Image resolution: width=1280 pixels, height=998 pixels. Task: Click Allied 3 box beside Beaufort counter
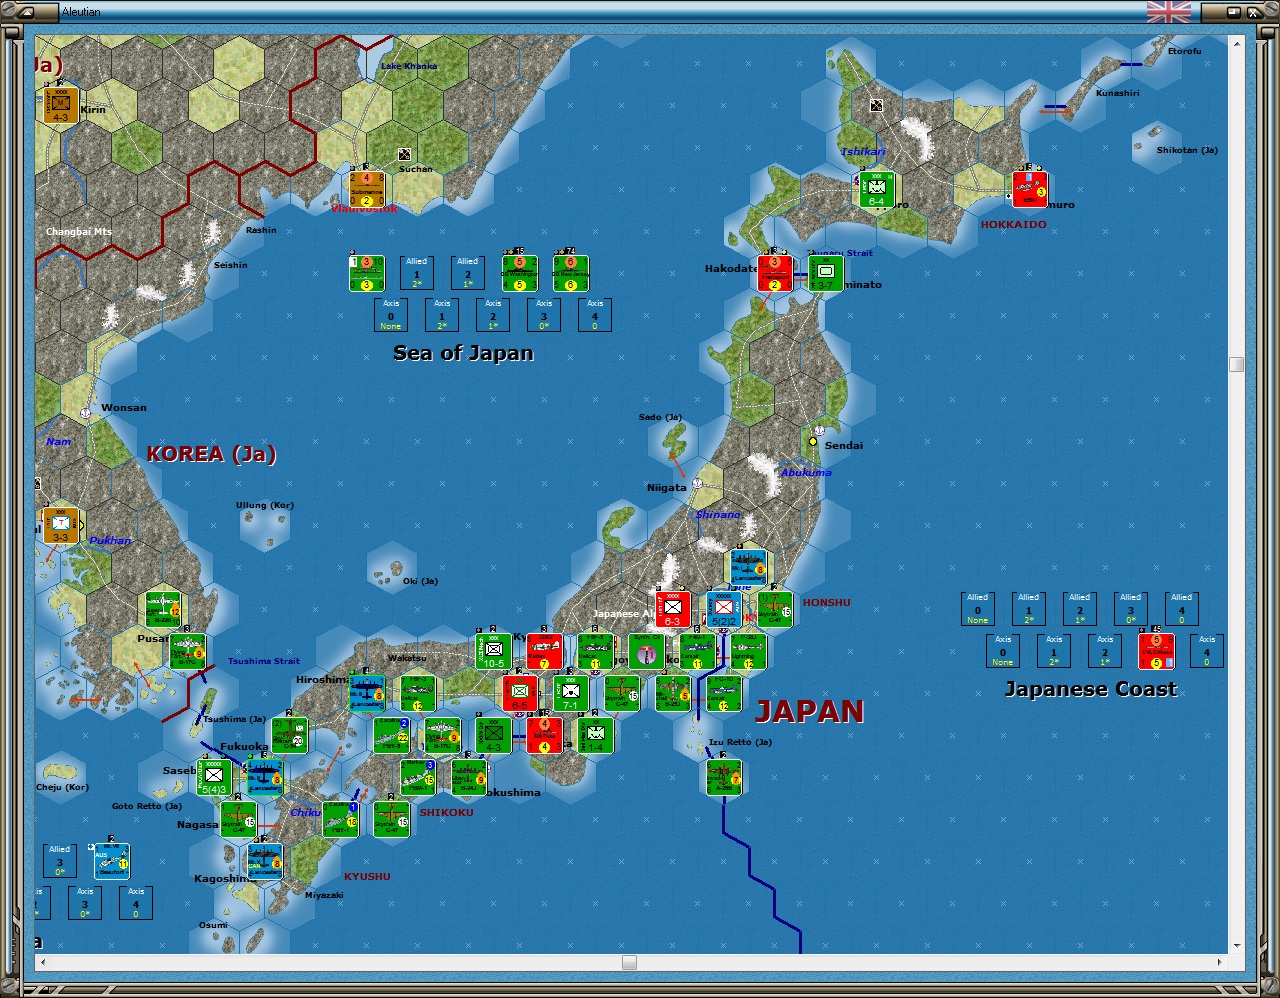60,861
